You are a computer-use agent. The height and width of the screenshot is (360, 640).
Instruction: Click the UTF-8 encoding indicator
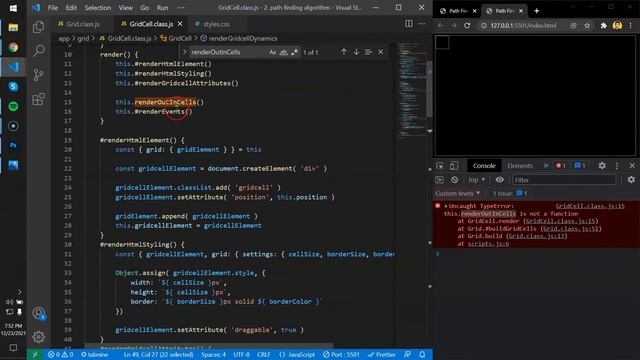click(241, 355)
